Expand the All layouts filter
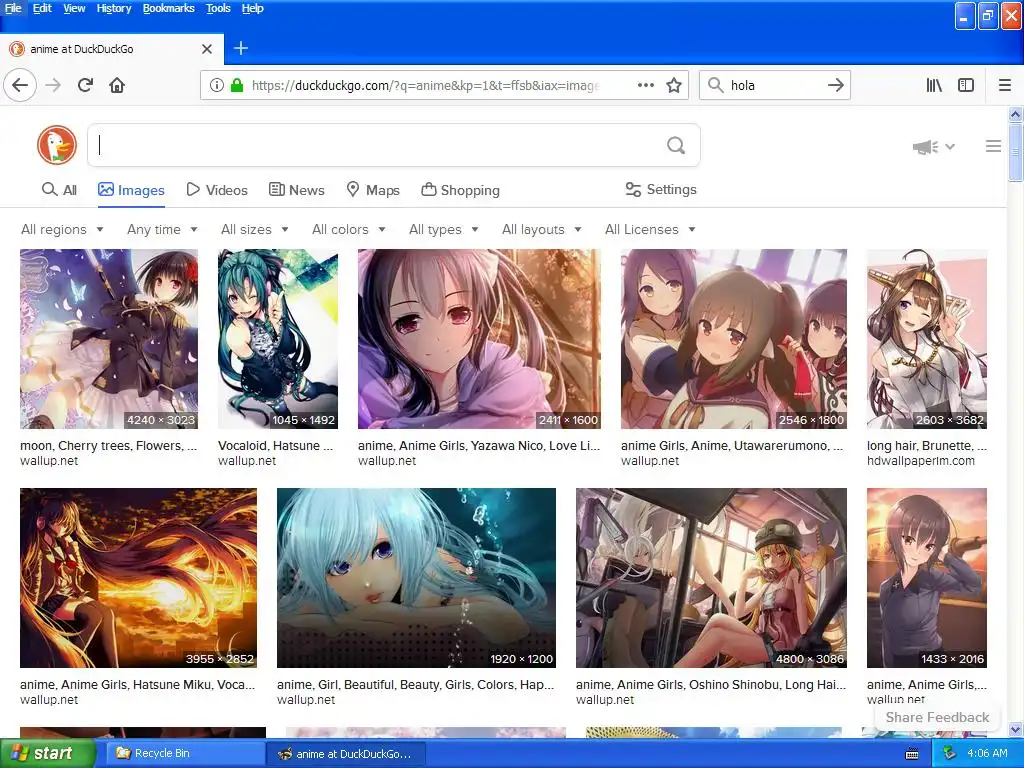The height and width of the screenshot is (768, 1024). coord(541,229)
